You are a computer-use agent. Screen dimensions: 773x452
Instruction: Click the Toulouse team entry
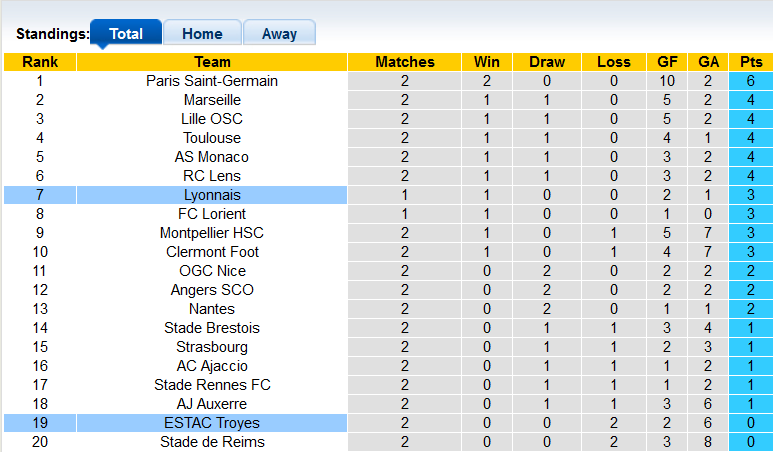coord(212,138)
